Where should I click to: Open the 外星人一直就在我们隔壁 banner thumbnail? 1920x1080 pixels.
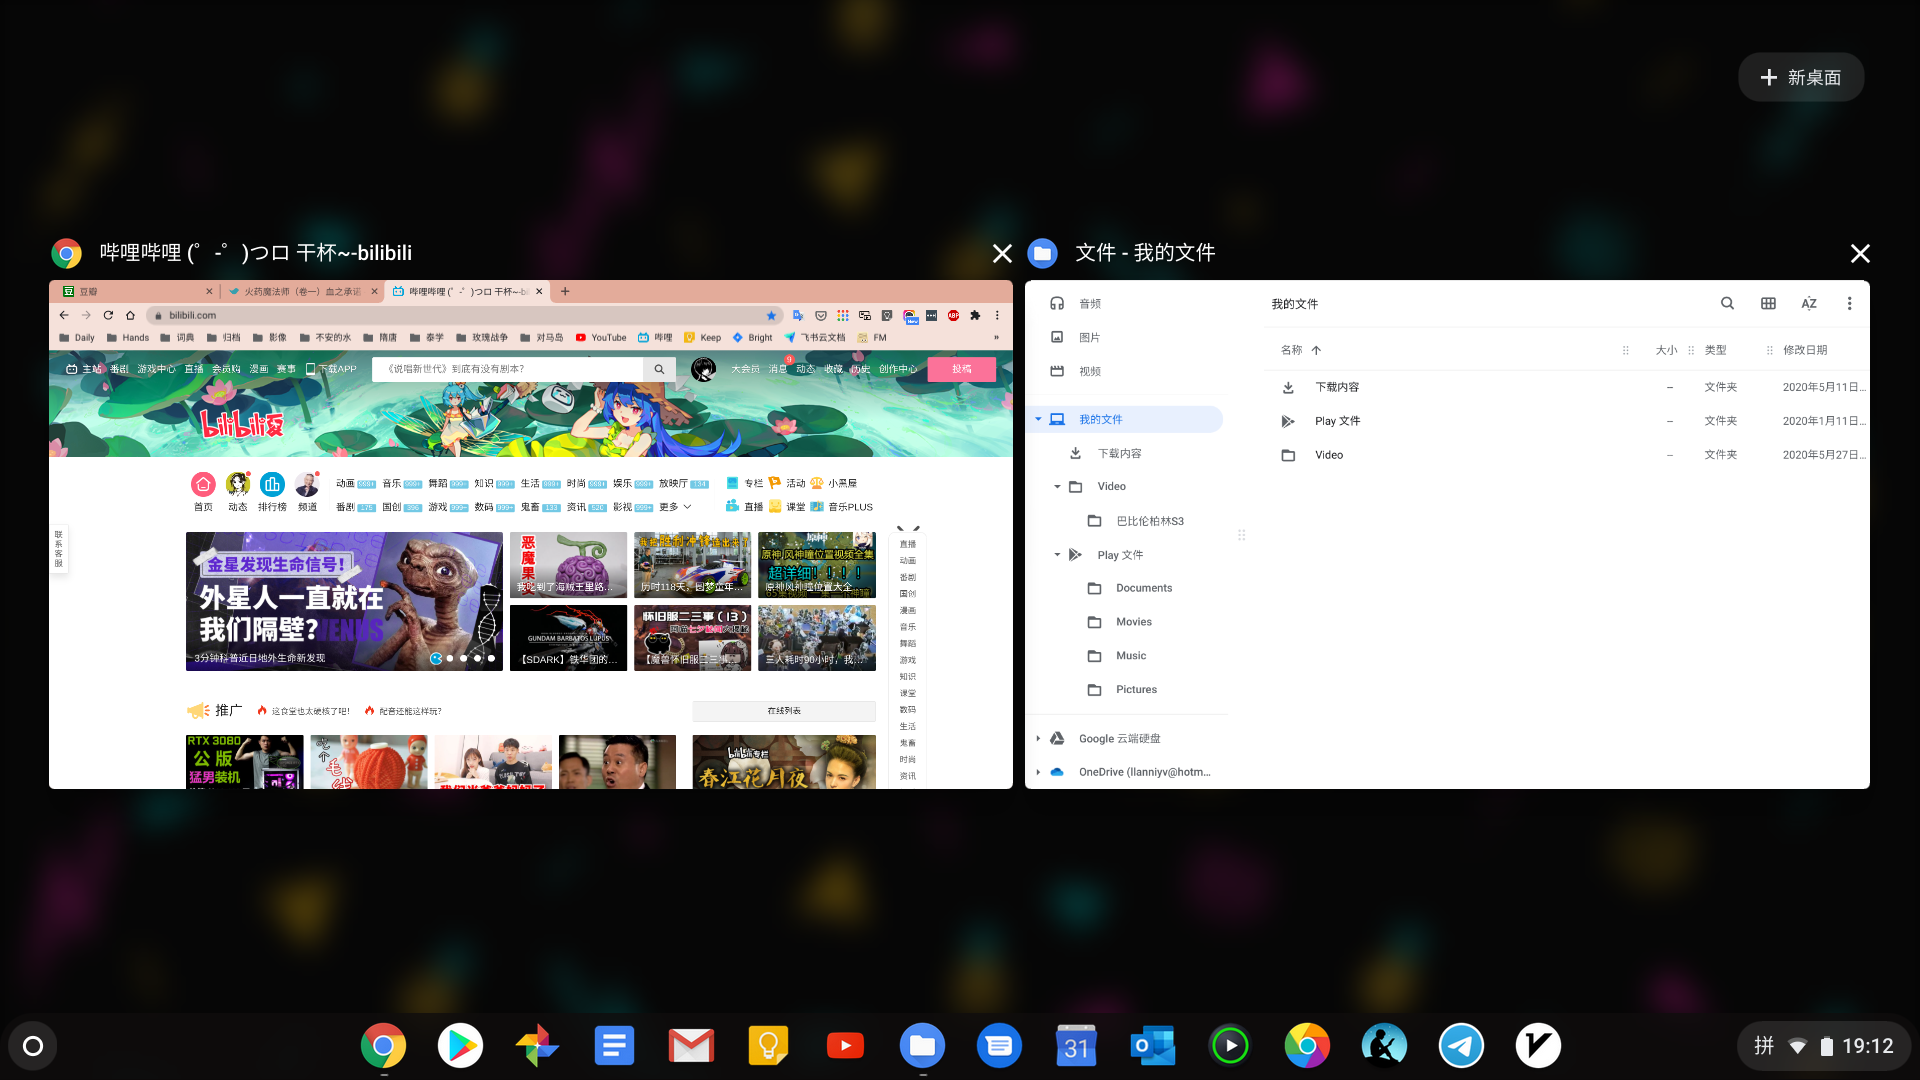click(x=344, y=601)
